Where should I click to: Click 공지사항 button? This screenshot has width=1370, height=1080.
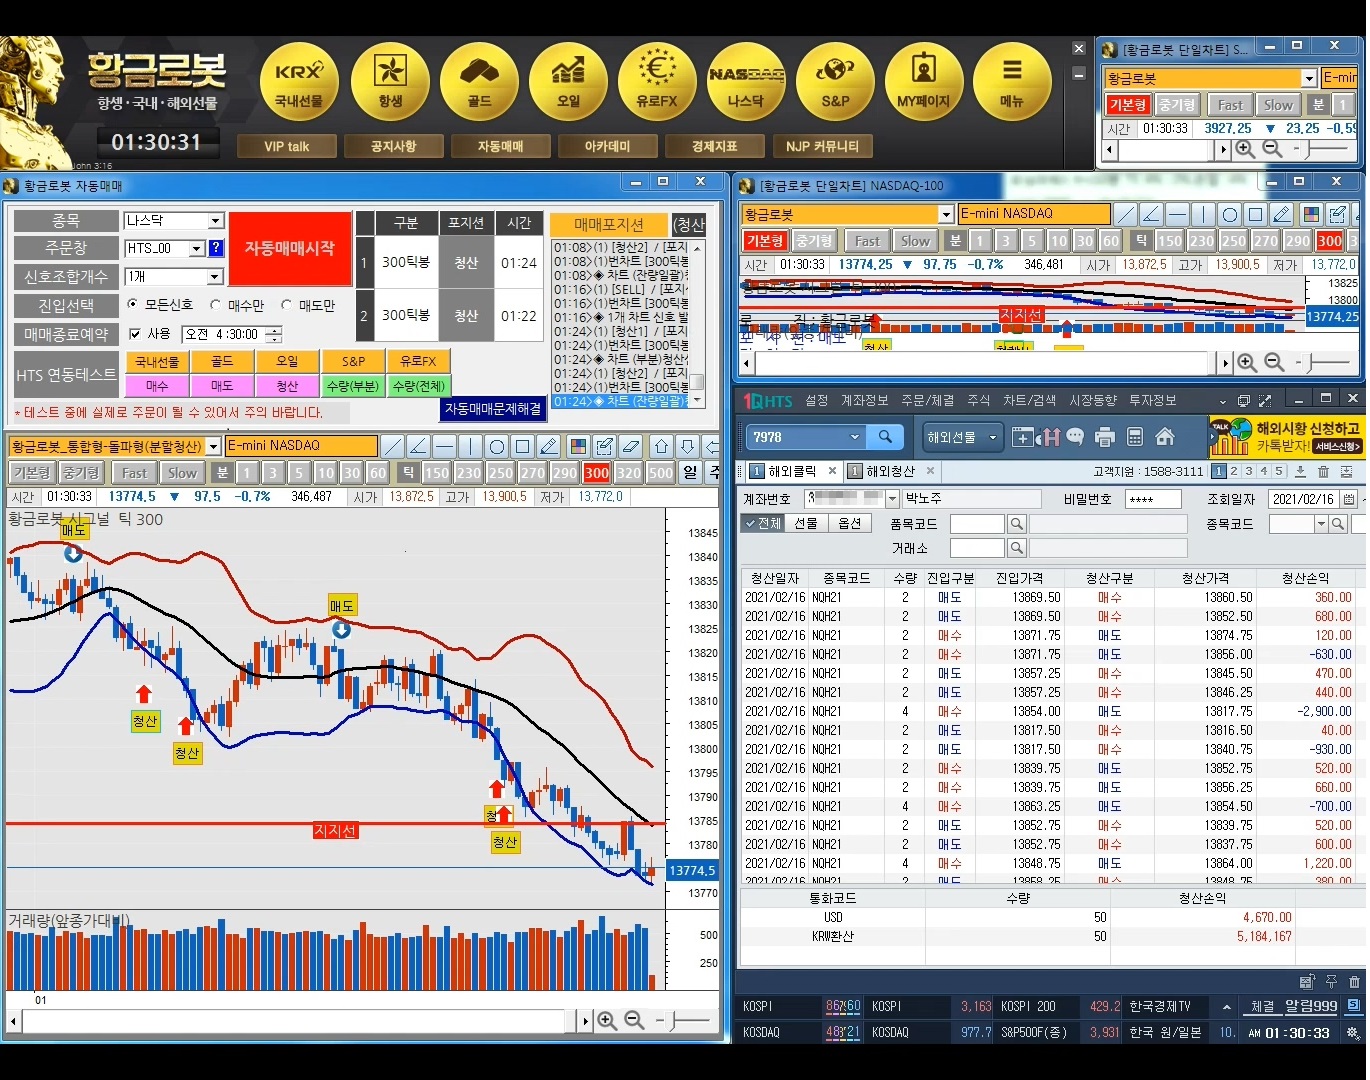pos(393,146)
